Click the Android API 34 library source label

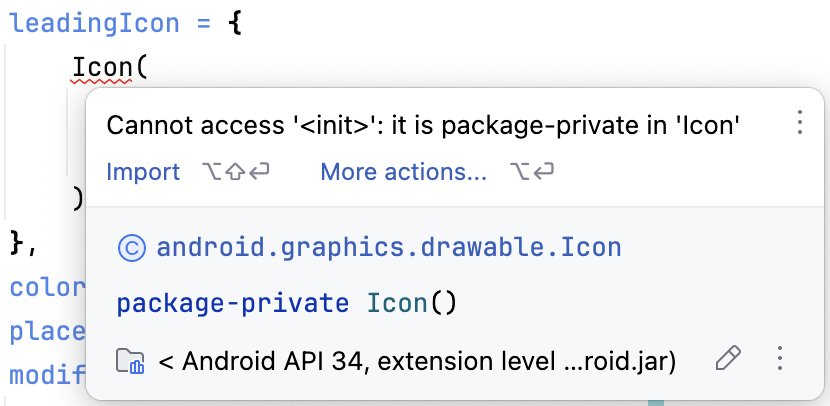pos(417,362)
